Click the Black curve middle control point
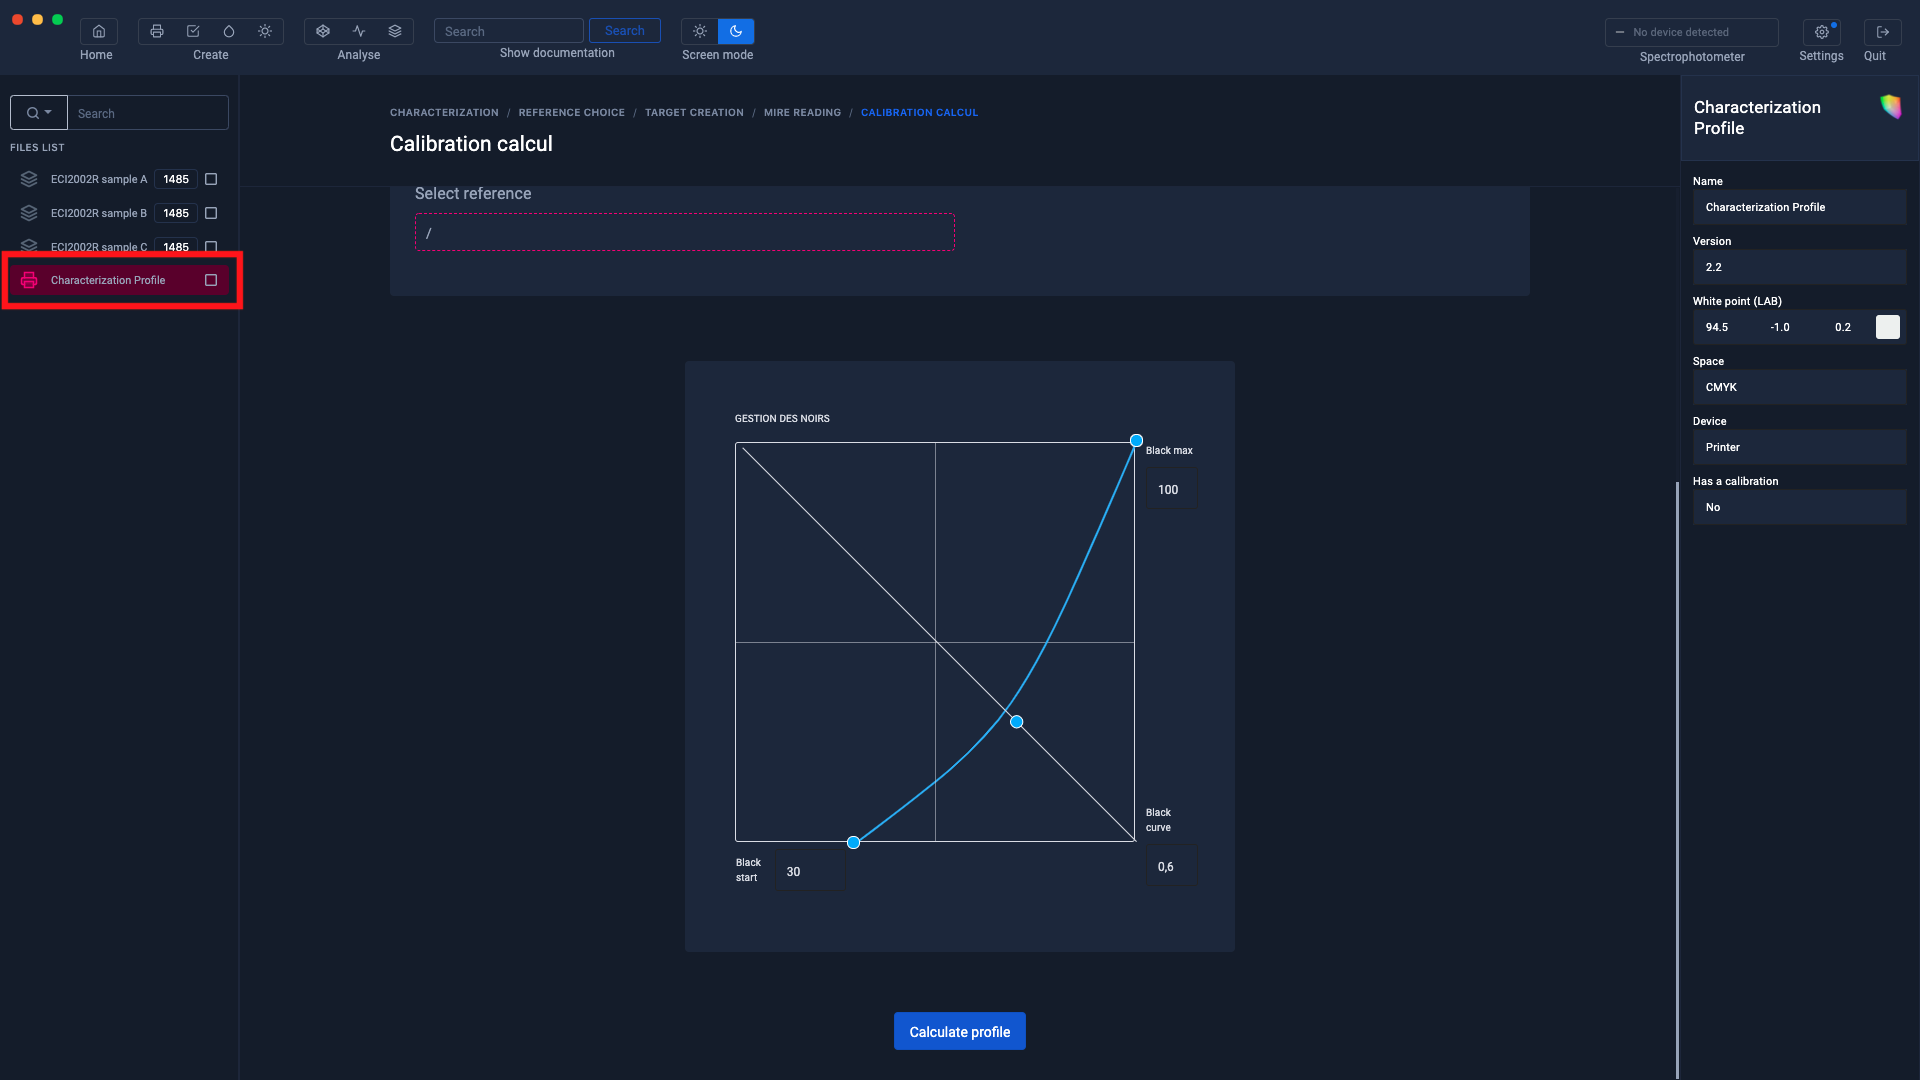This screenshot has height=1080, width=1920. click(1016, 721)
